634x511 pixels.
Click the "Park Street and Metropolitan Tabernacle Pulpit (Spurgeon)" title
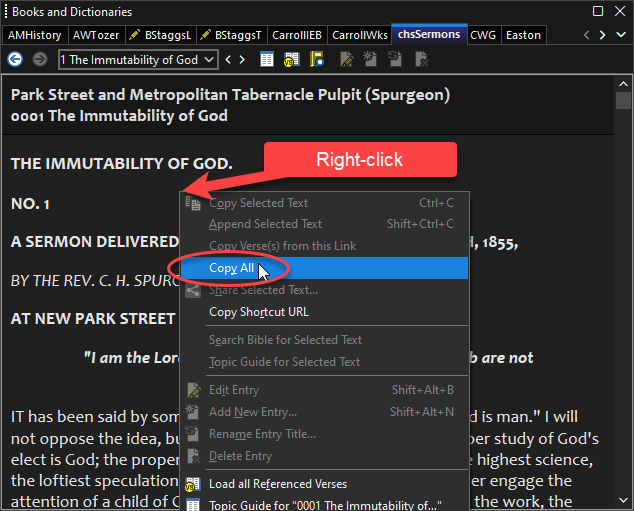230,95
